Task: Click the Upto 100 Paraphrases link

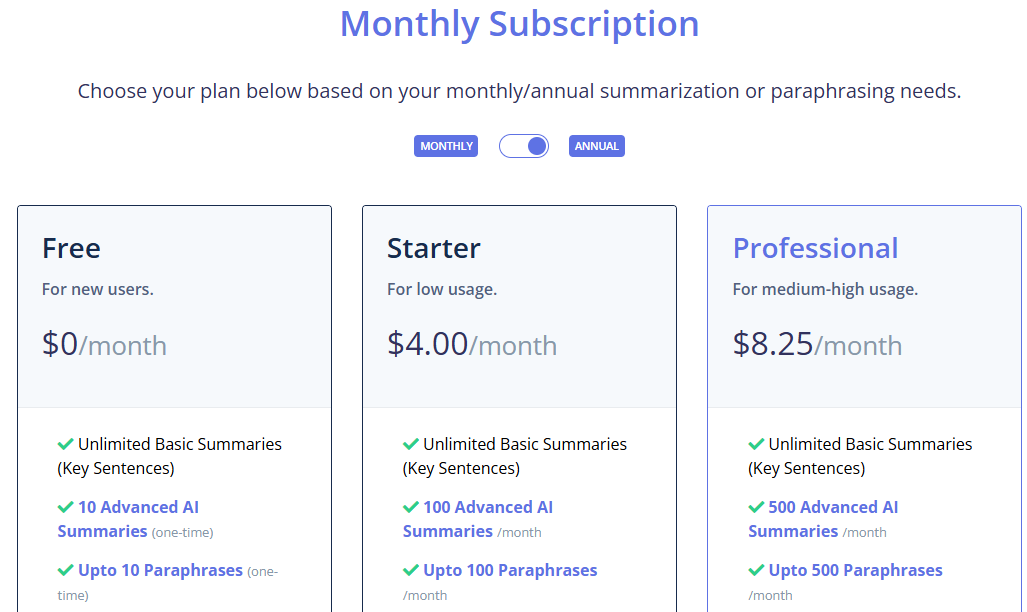Action: point(510,570)
